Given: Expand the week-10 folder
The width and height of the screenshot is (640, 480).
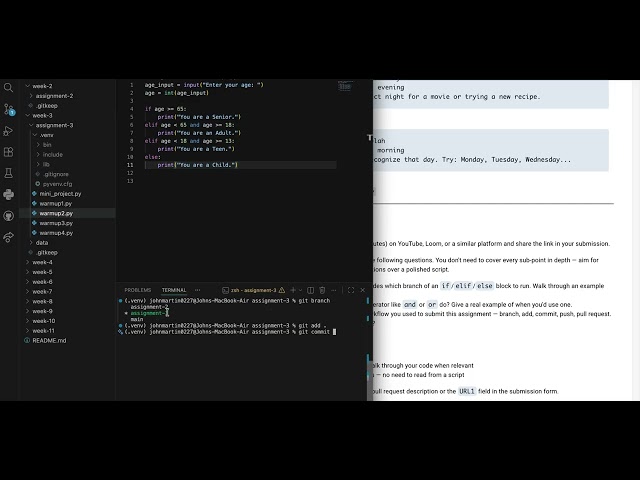Looking at the screenshot, I should pos(69,321).
